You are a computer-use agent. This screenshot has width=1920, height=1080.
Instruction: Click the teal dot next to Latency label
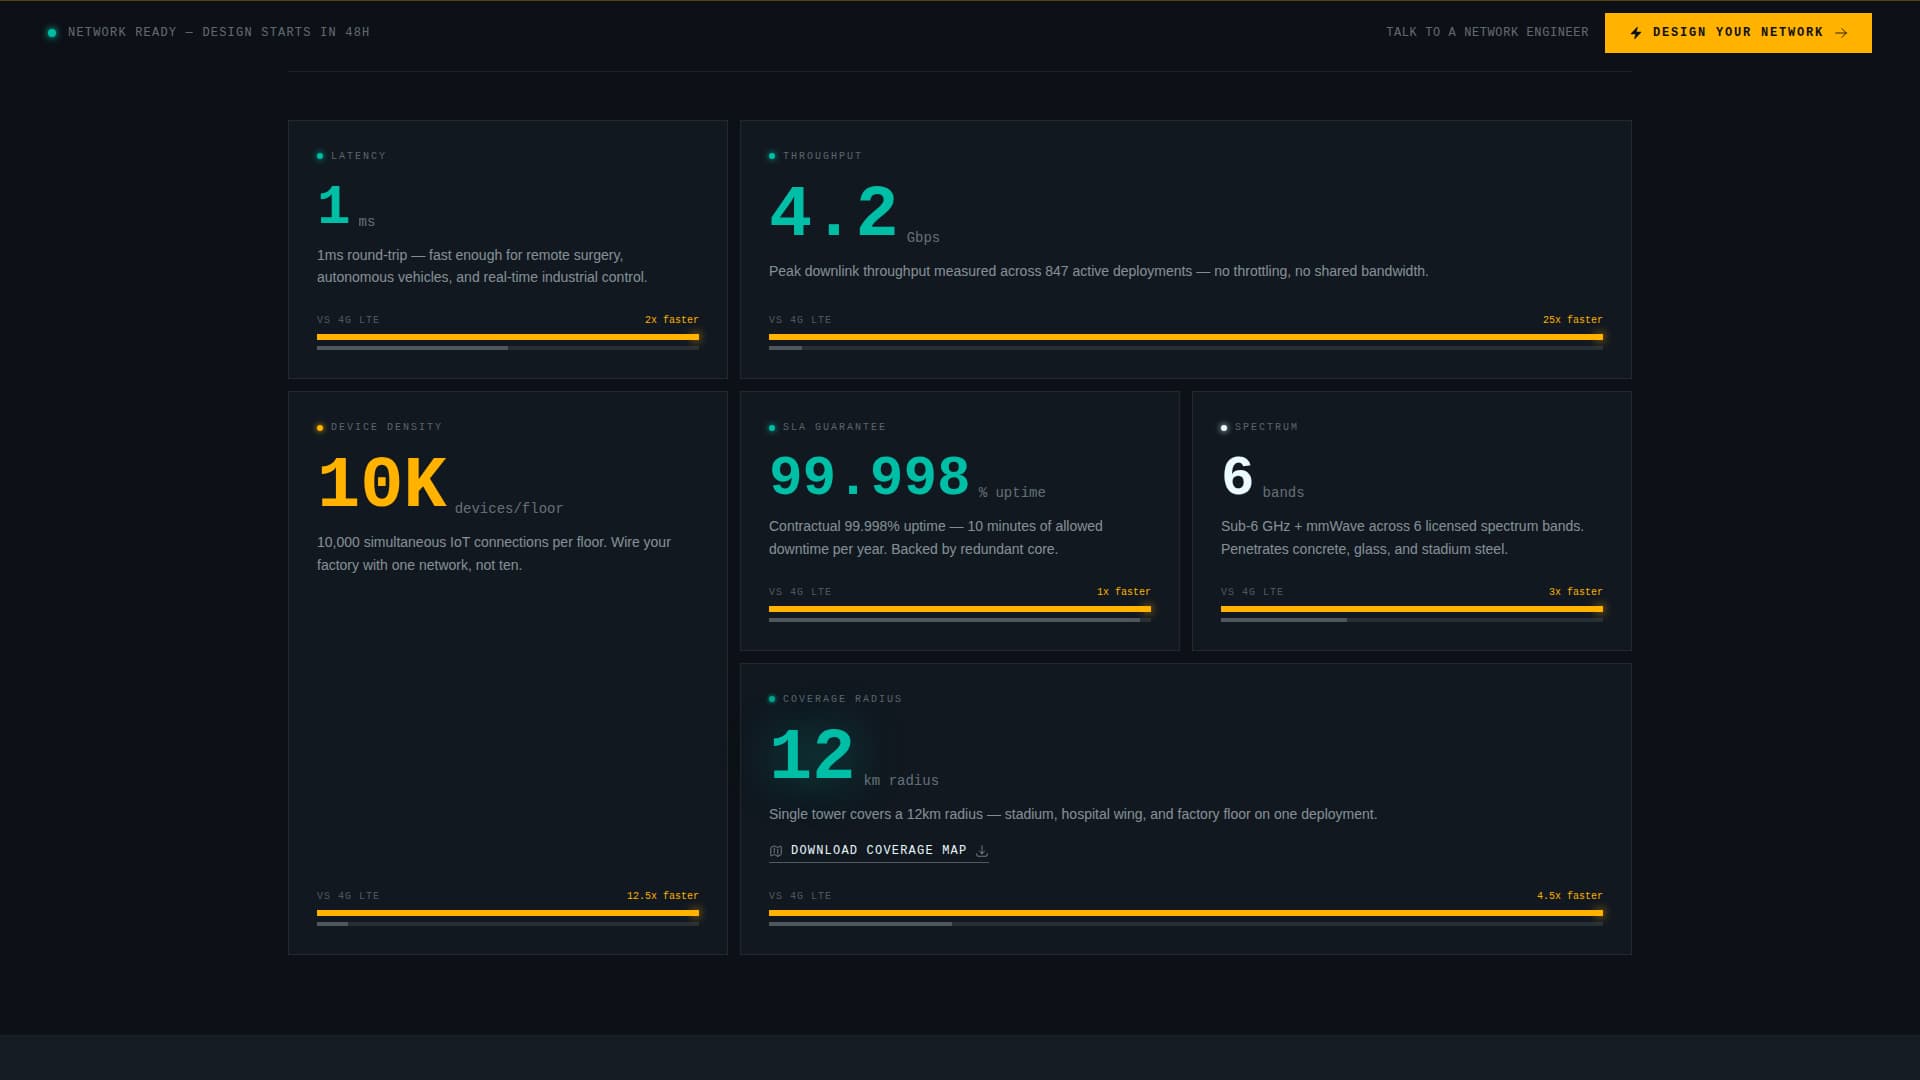320,156
